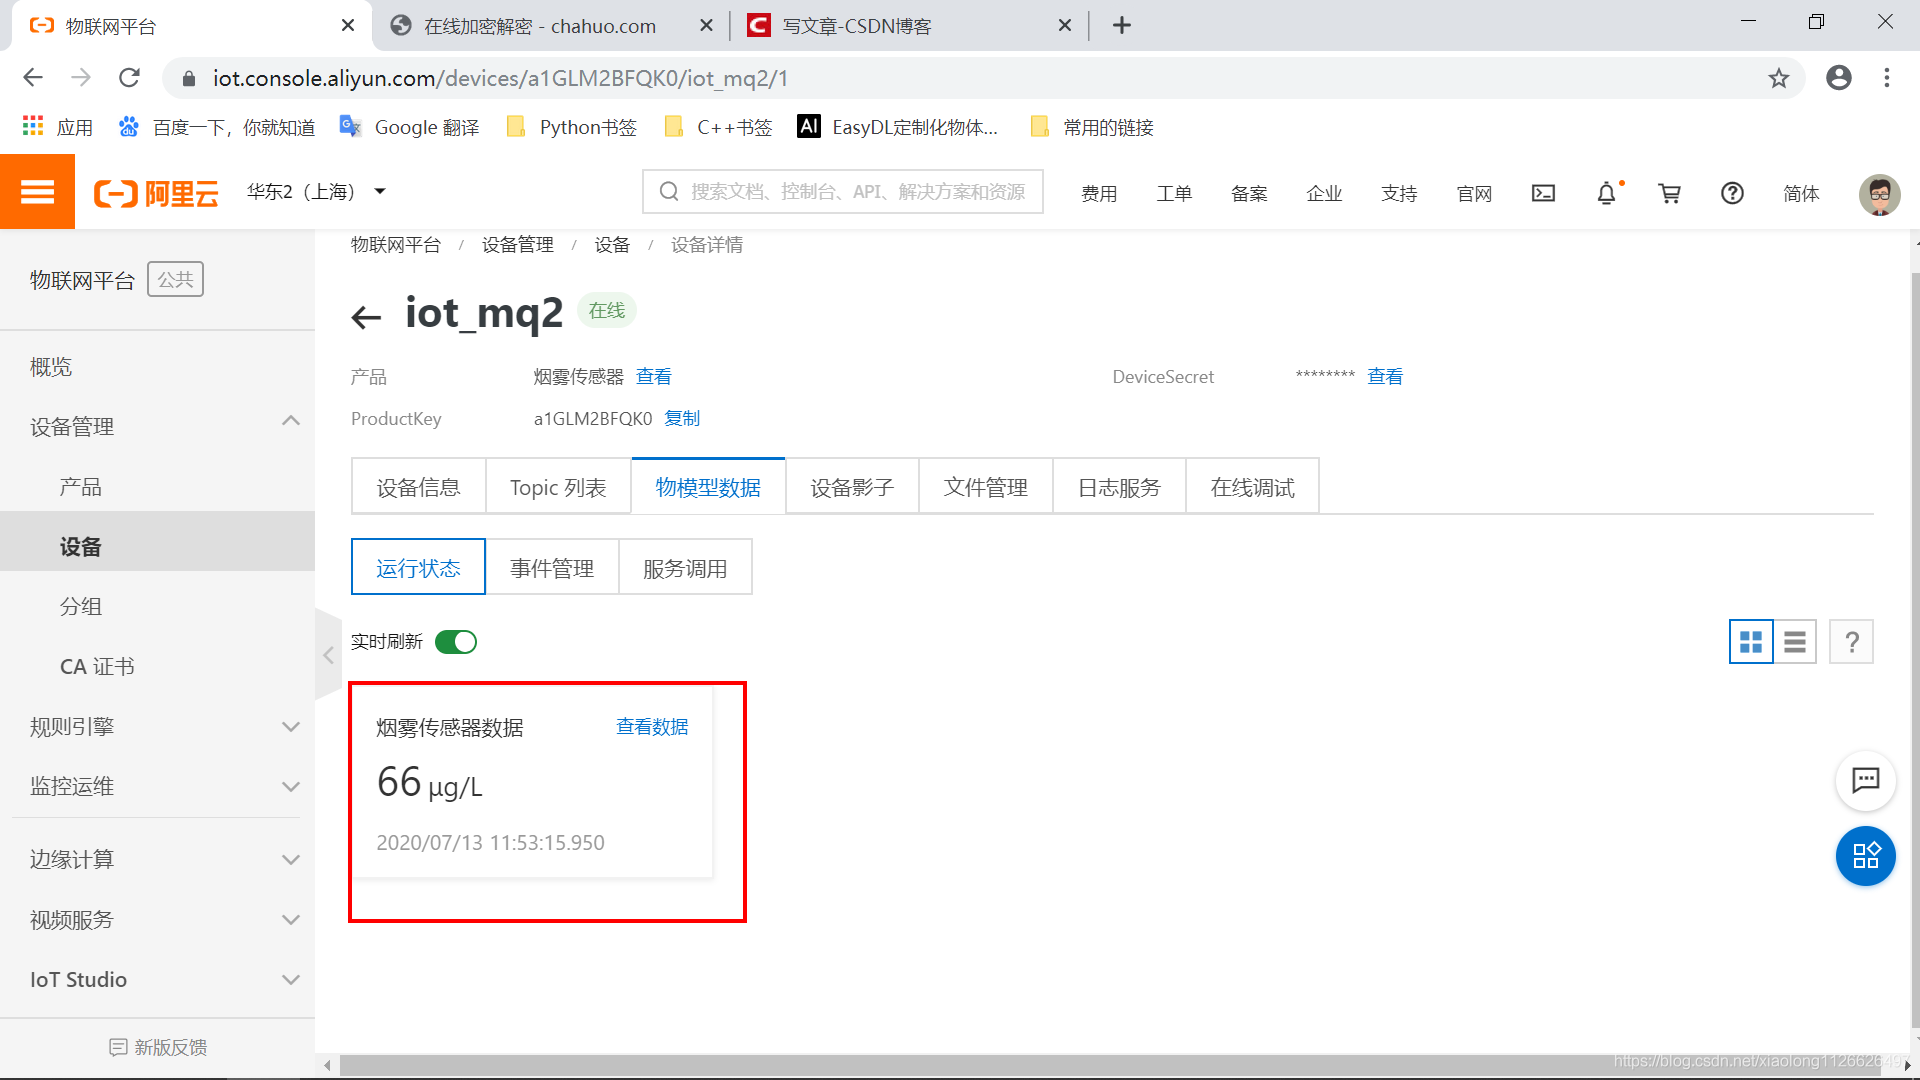This screenshot has height=1080, width=1920.
Task: Click the help question-mark circle in header
Action: [1732, 193]
